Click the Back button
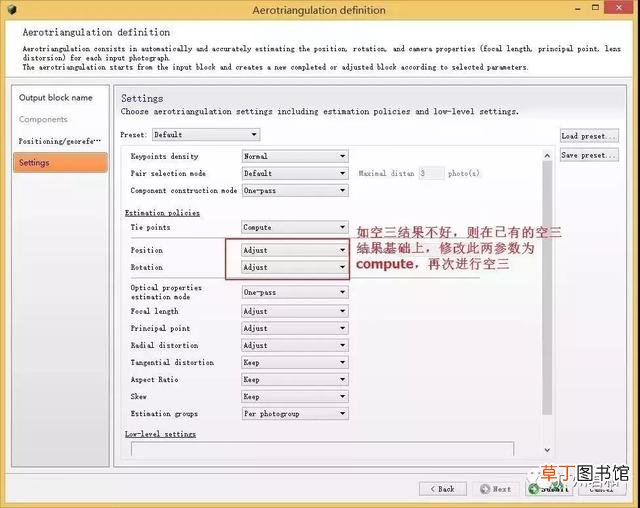The image size is (640, 508). coord(442,489)
